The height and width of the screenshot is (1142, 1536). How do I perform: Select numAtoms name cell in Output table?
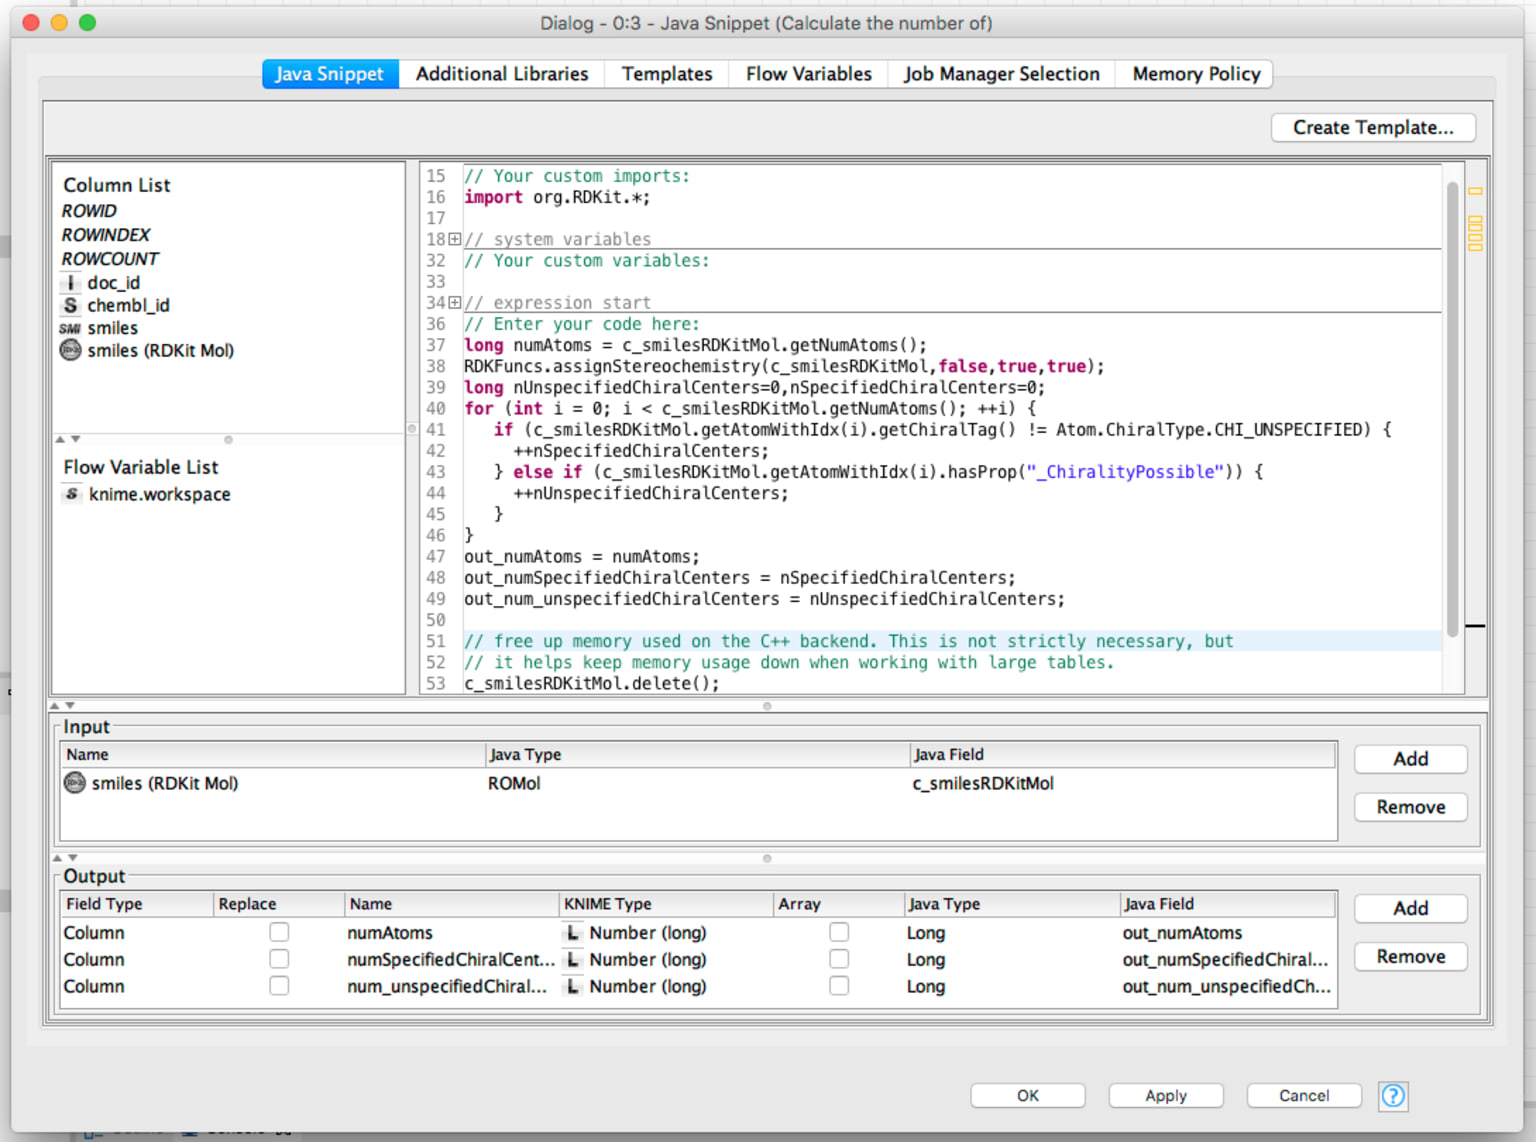coord(451,933)
